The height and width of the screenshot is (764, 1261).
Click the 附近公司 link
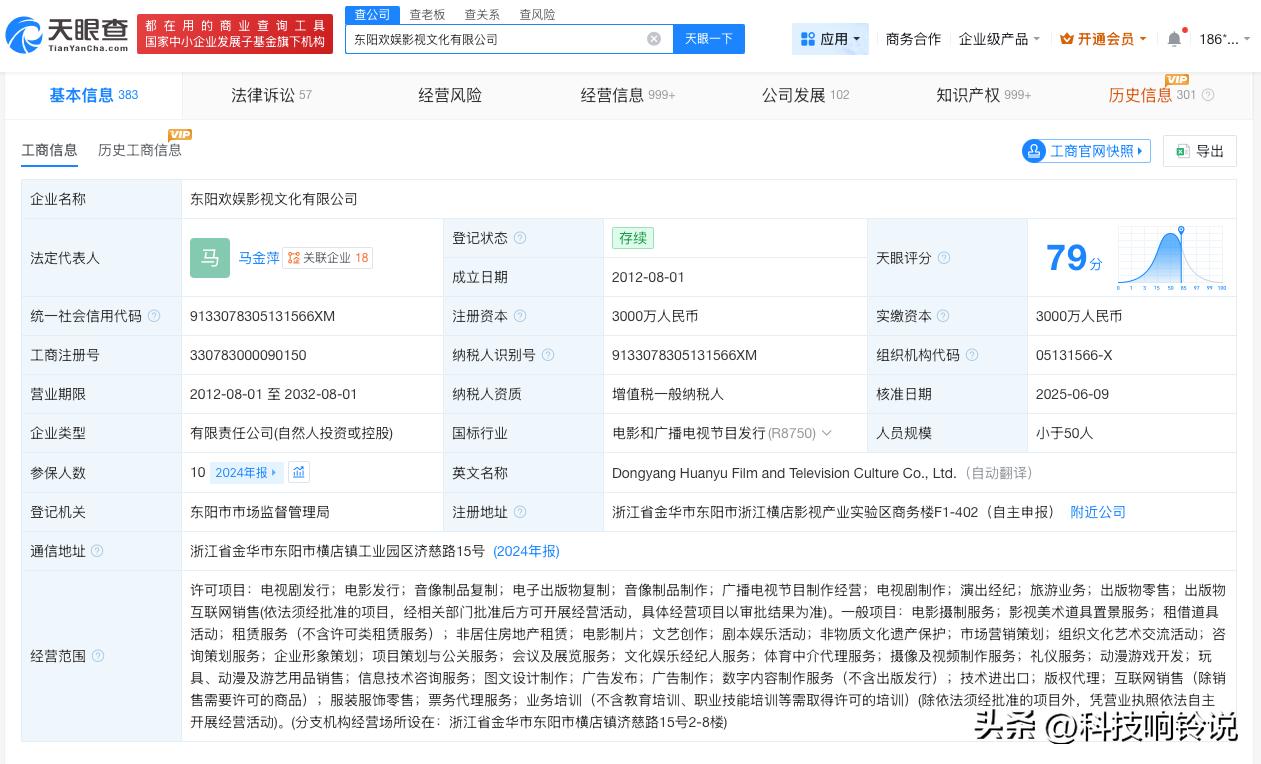pos(1098,512)
